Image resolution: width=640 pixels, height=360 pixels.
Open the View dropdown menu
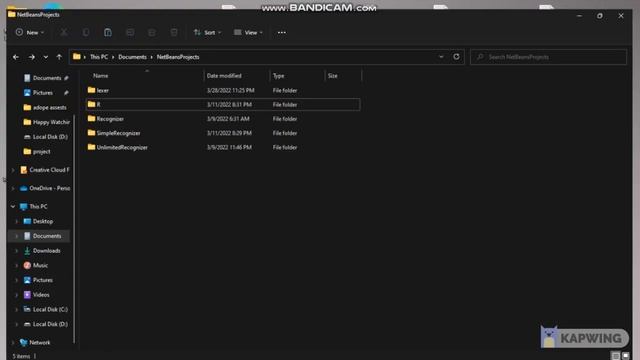(x=248, y=32)
